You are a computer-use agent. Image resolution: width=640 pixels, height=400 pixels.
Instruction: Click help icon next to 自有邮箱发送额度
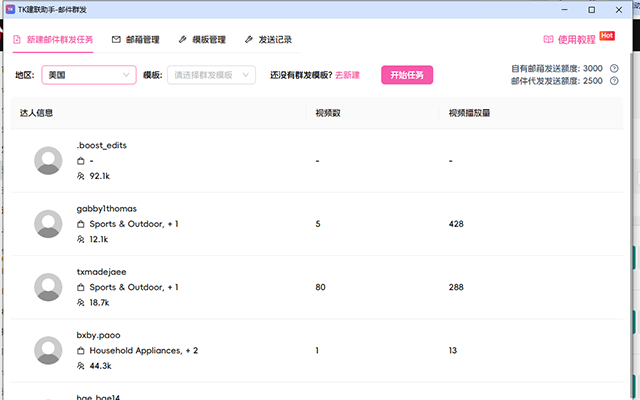click(614, 69)
